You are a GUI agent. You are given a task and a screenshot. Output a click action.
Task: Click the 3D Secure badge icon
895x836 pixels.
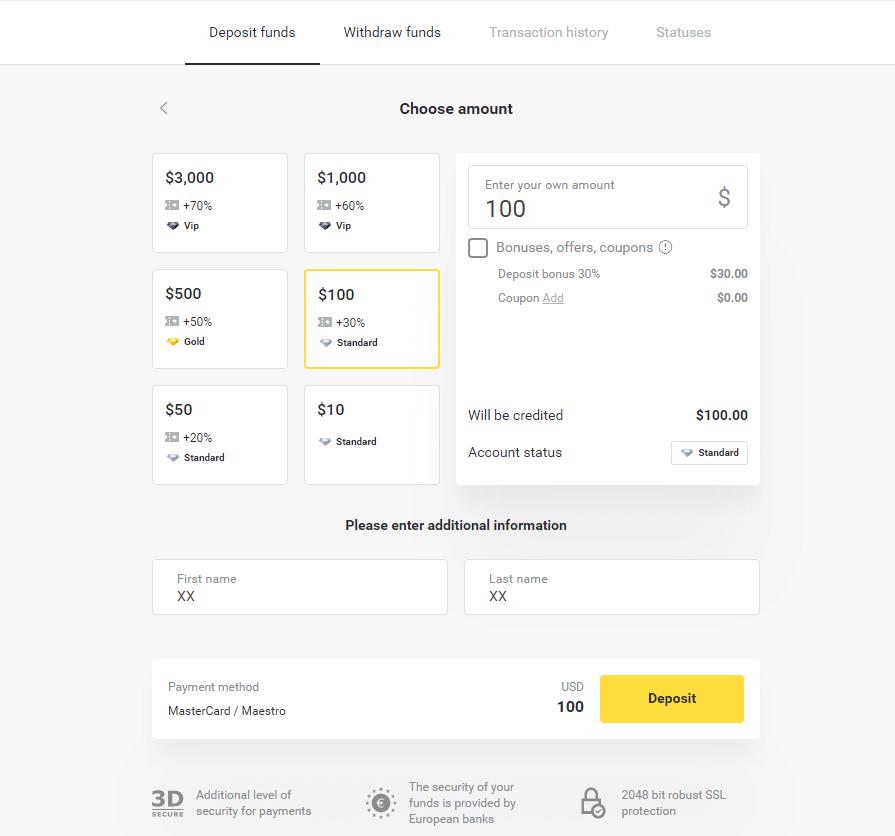click(167, 801)
